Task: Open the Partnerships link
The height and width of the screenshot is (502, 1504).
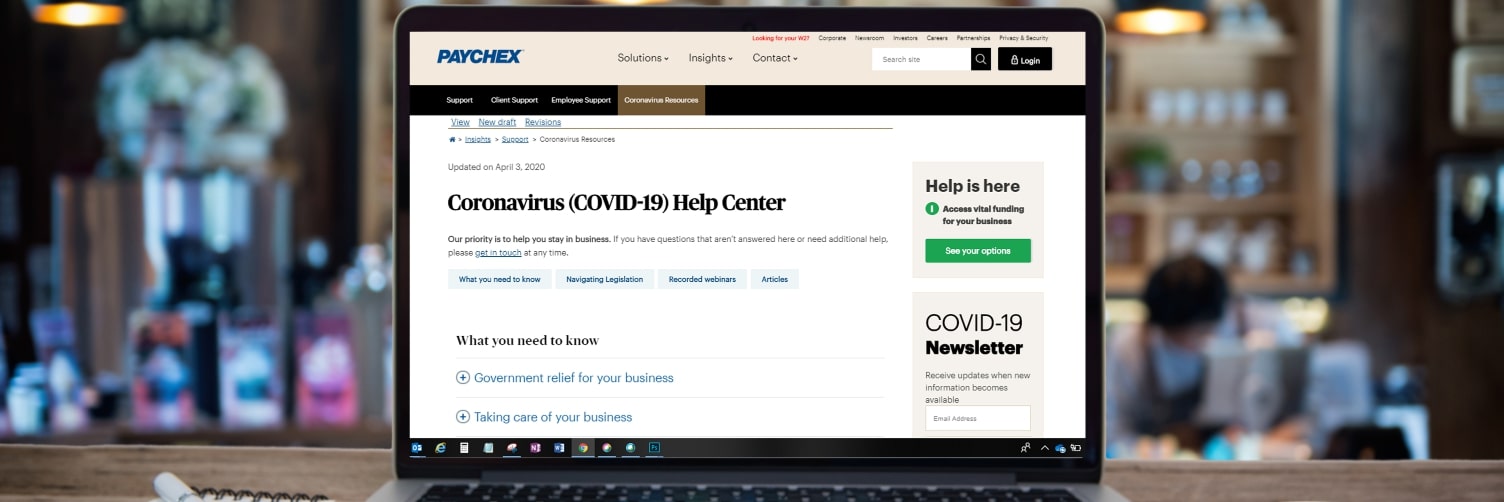Action: tap(973, 38)
